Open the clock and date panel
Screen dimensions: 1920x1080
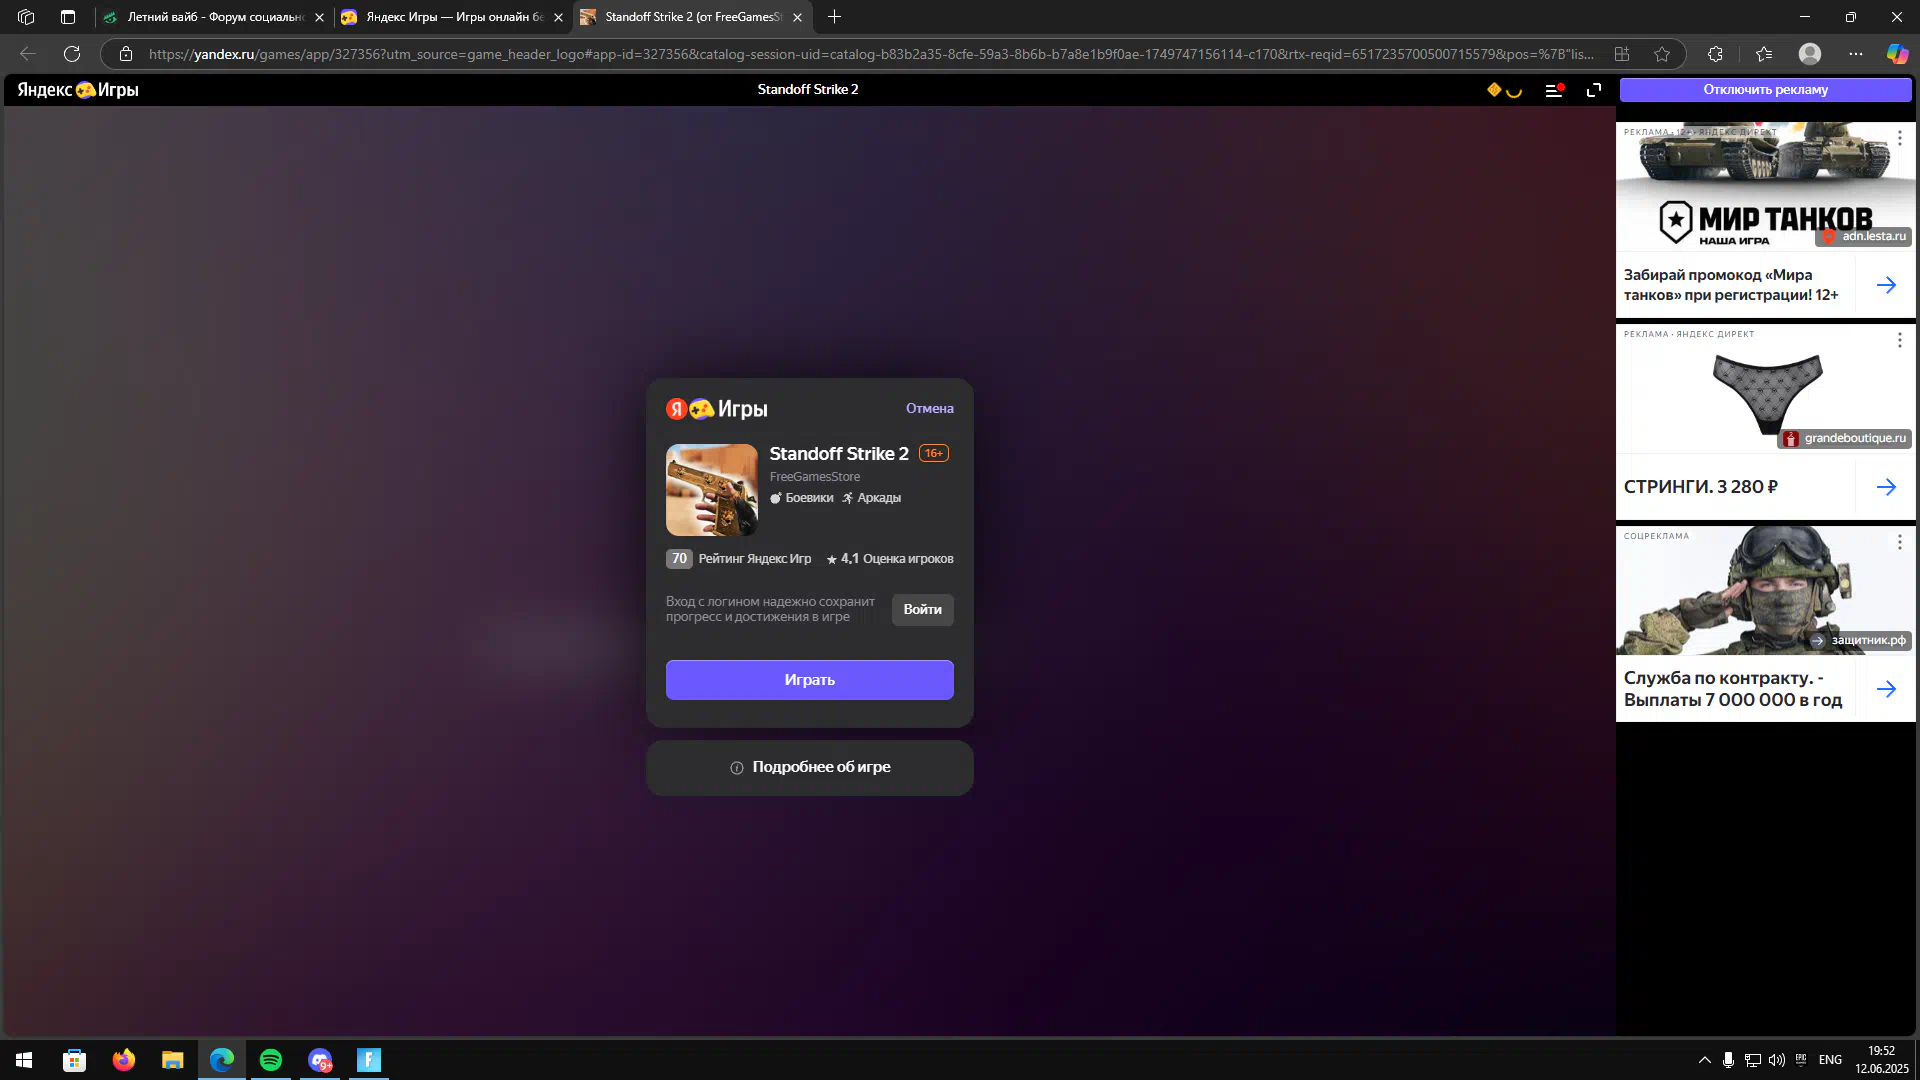(1881, 1060)
